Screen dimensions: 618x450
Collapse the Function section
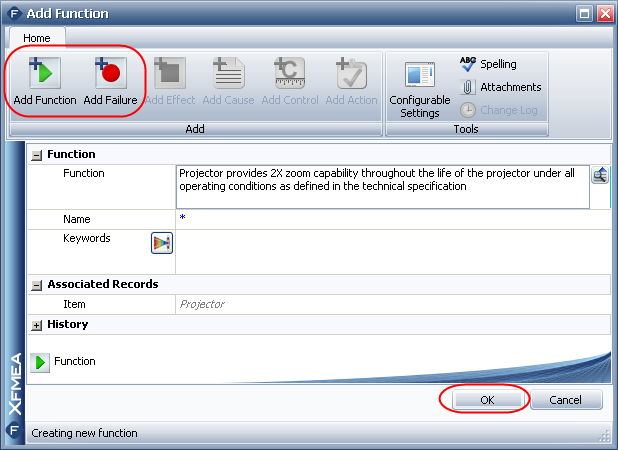click(37, 155)
